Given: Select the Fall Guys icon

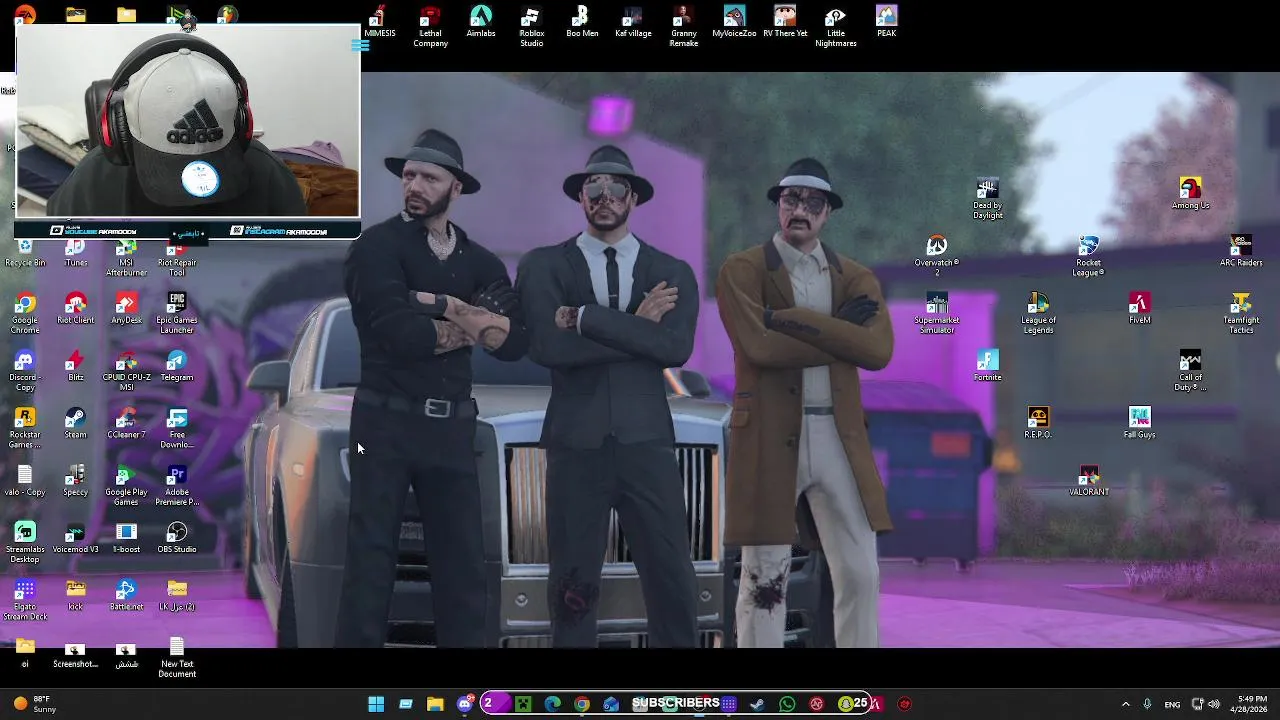Looking at the screenshot, I should [x=1139, y=423].
